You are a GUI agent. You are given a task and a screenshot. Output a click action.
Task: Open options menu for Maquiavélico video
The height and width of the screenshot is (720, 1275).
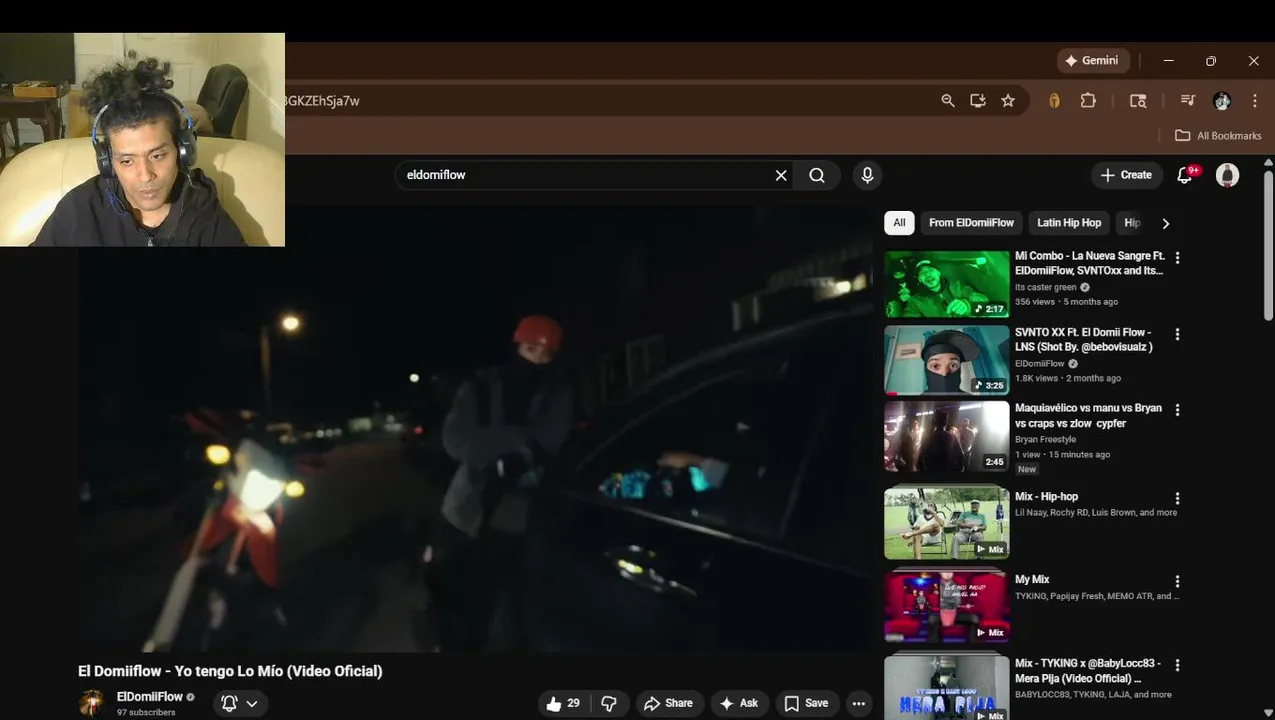click(x=1177, y=410)
